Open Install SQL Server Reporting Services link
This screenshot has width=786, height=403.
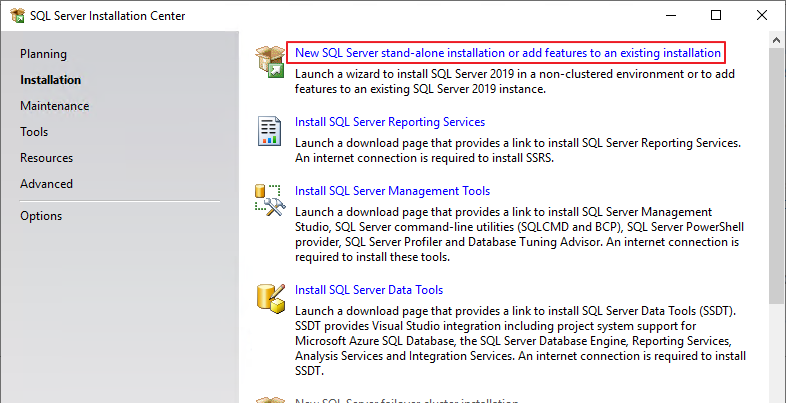click(x=390, y=122)
